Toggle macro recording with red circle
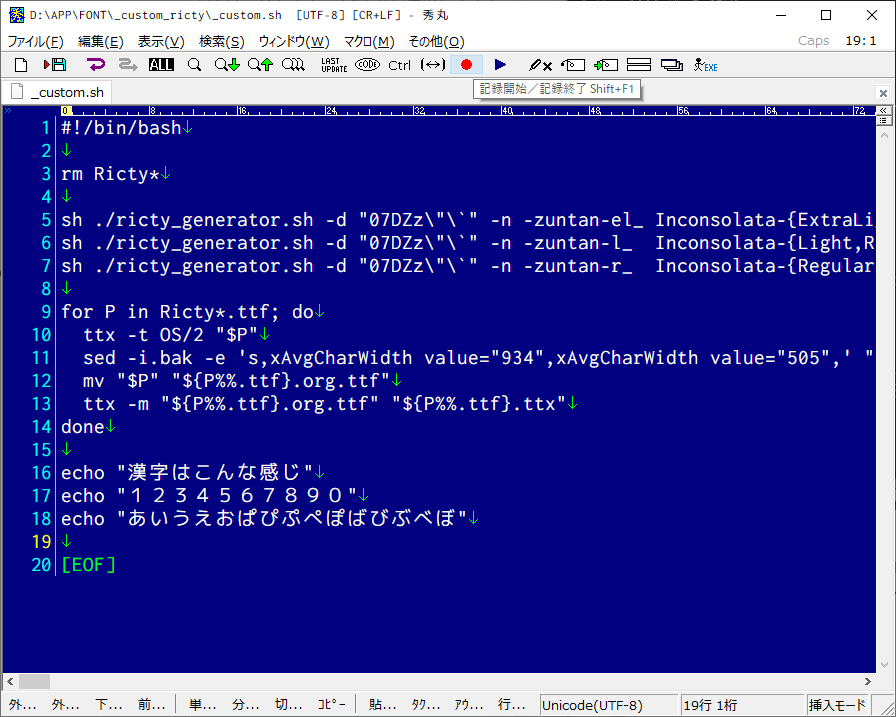Screen dimensions: 896x717 pyautogui.click(x=466, y=65)
